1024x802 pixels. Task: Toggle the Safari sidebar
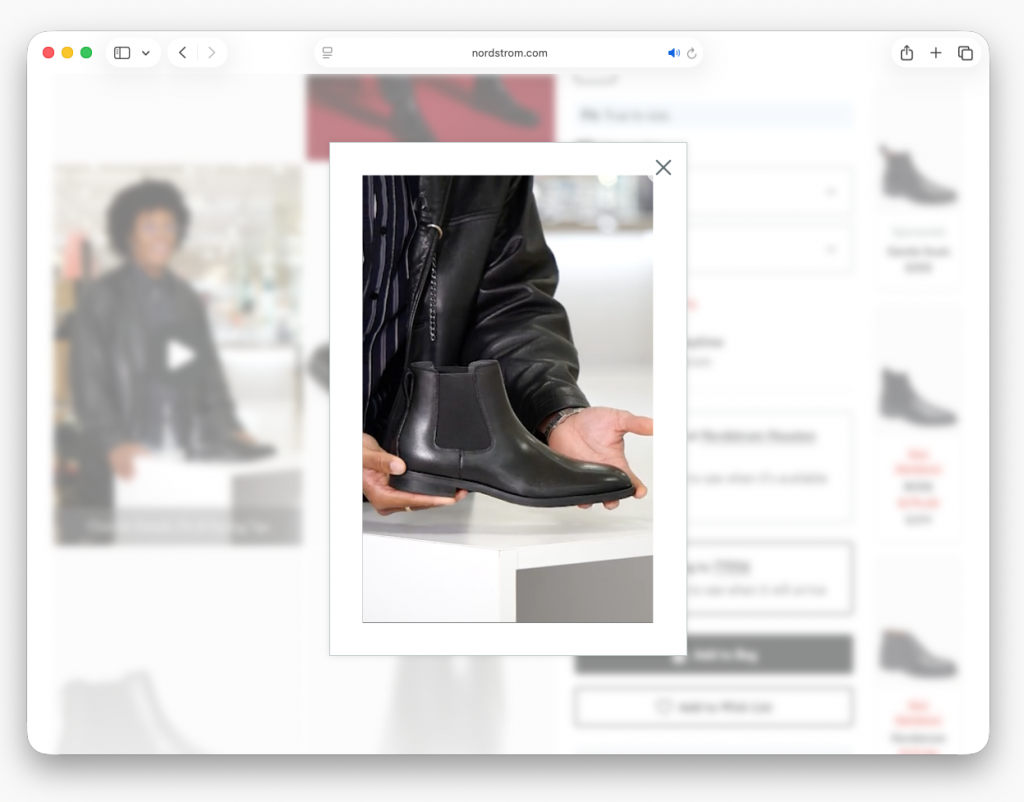click(122, 53)
